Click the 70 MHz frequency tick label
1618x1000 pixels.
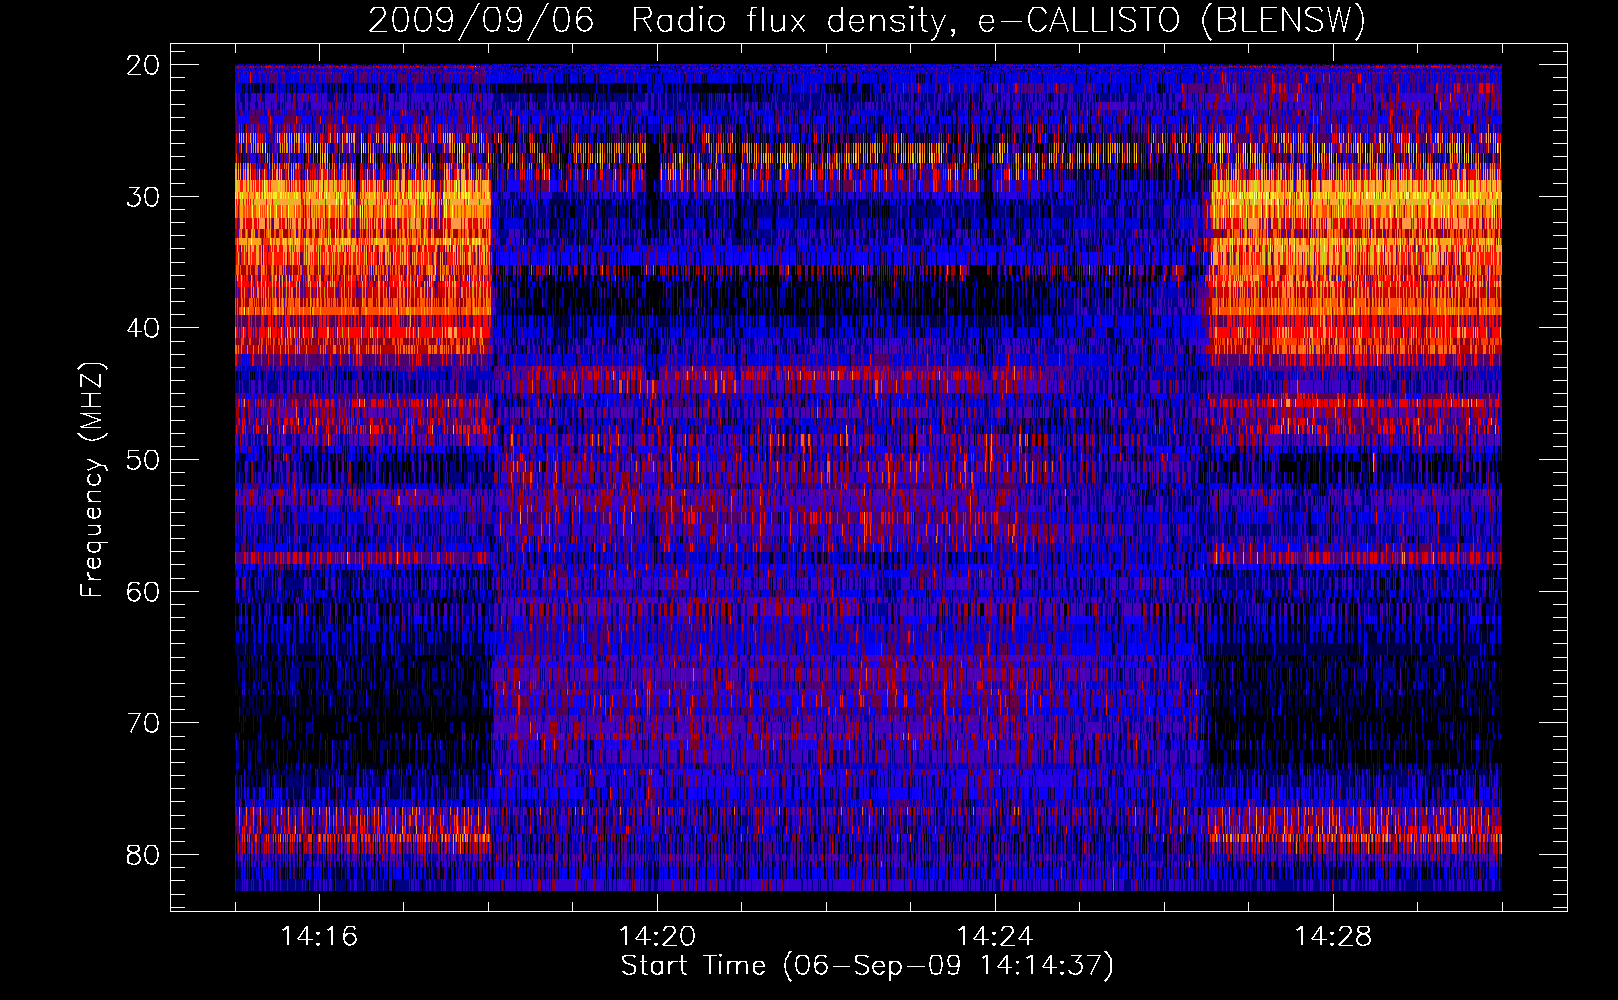(144, 723)
